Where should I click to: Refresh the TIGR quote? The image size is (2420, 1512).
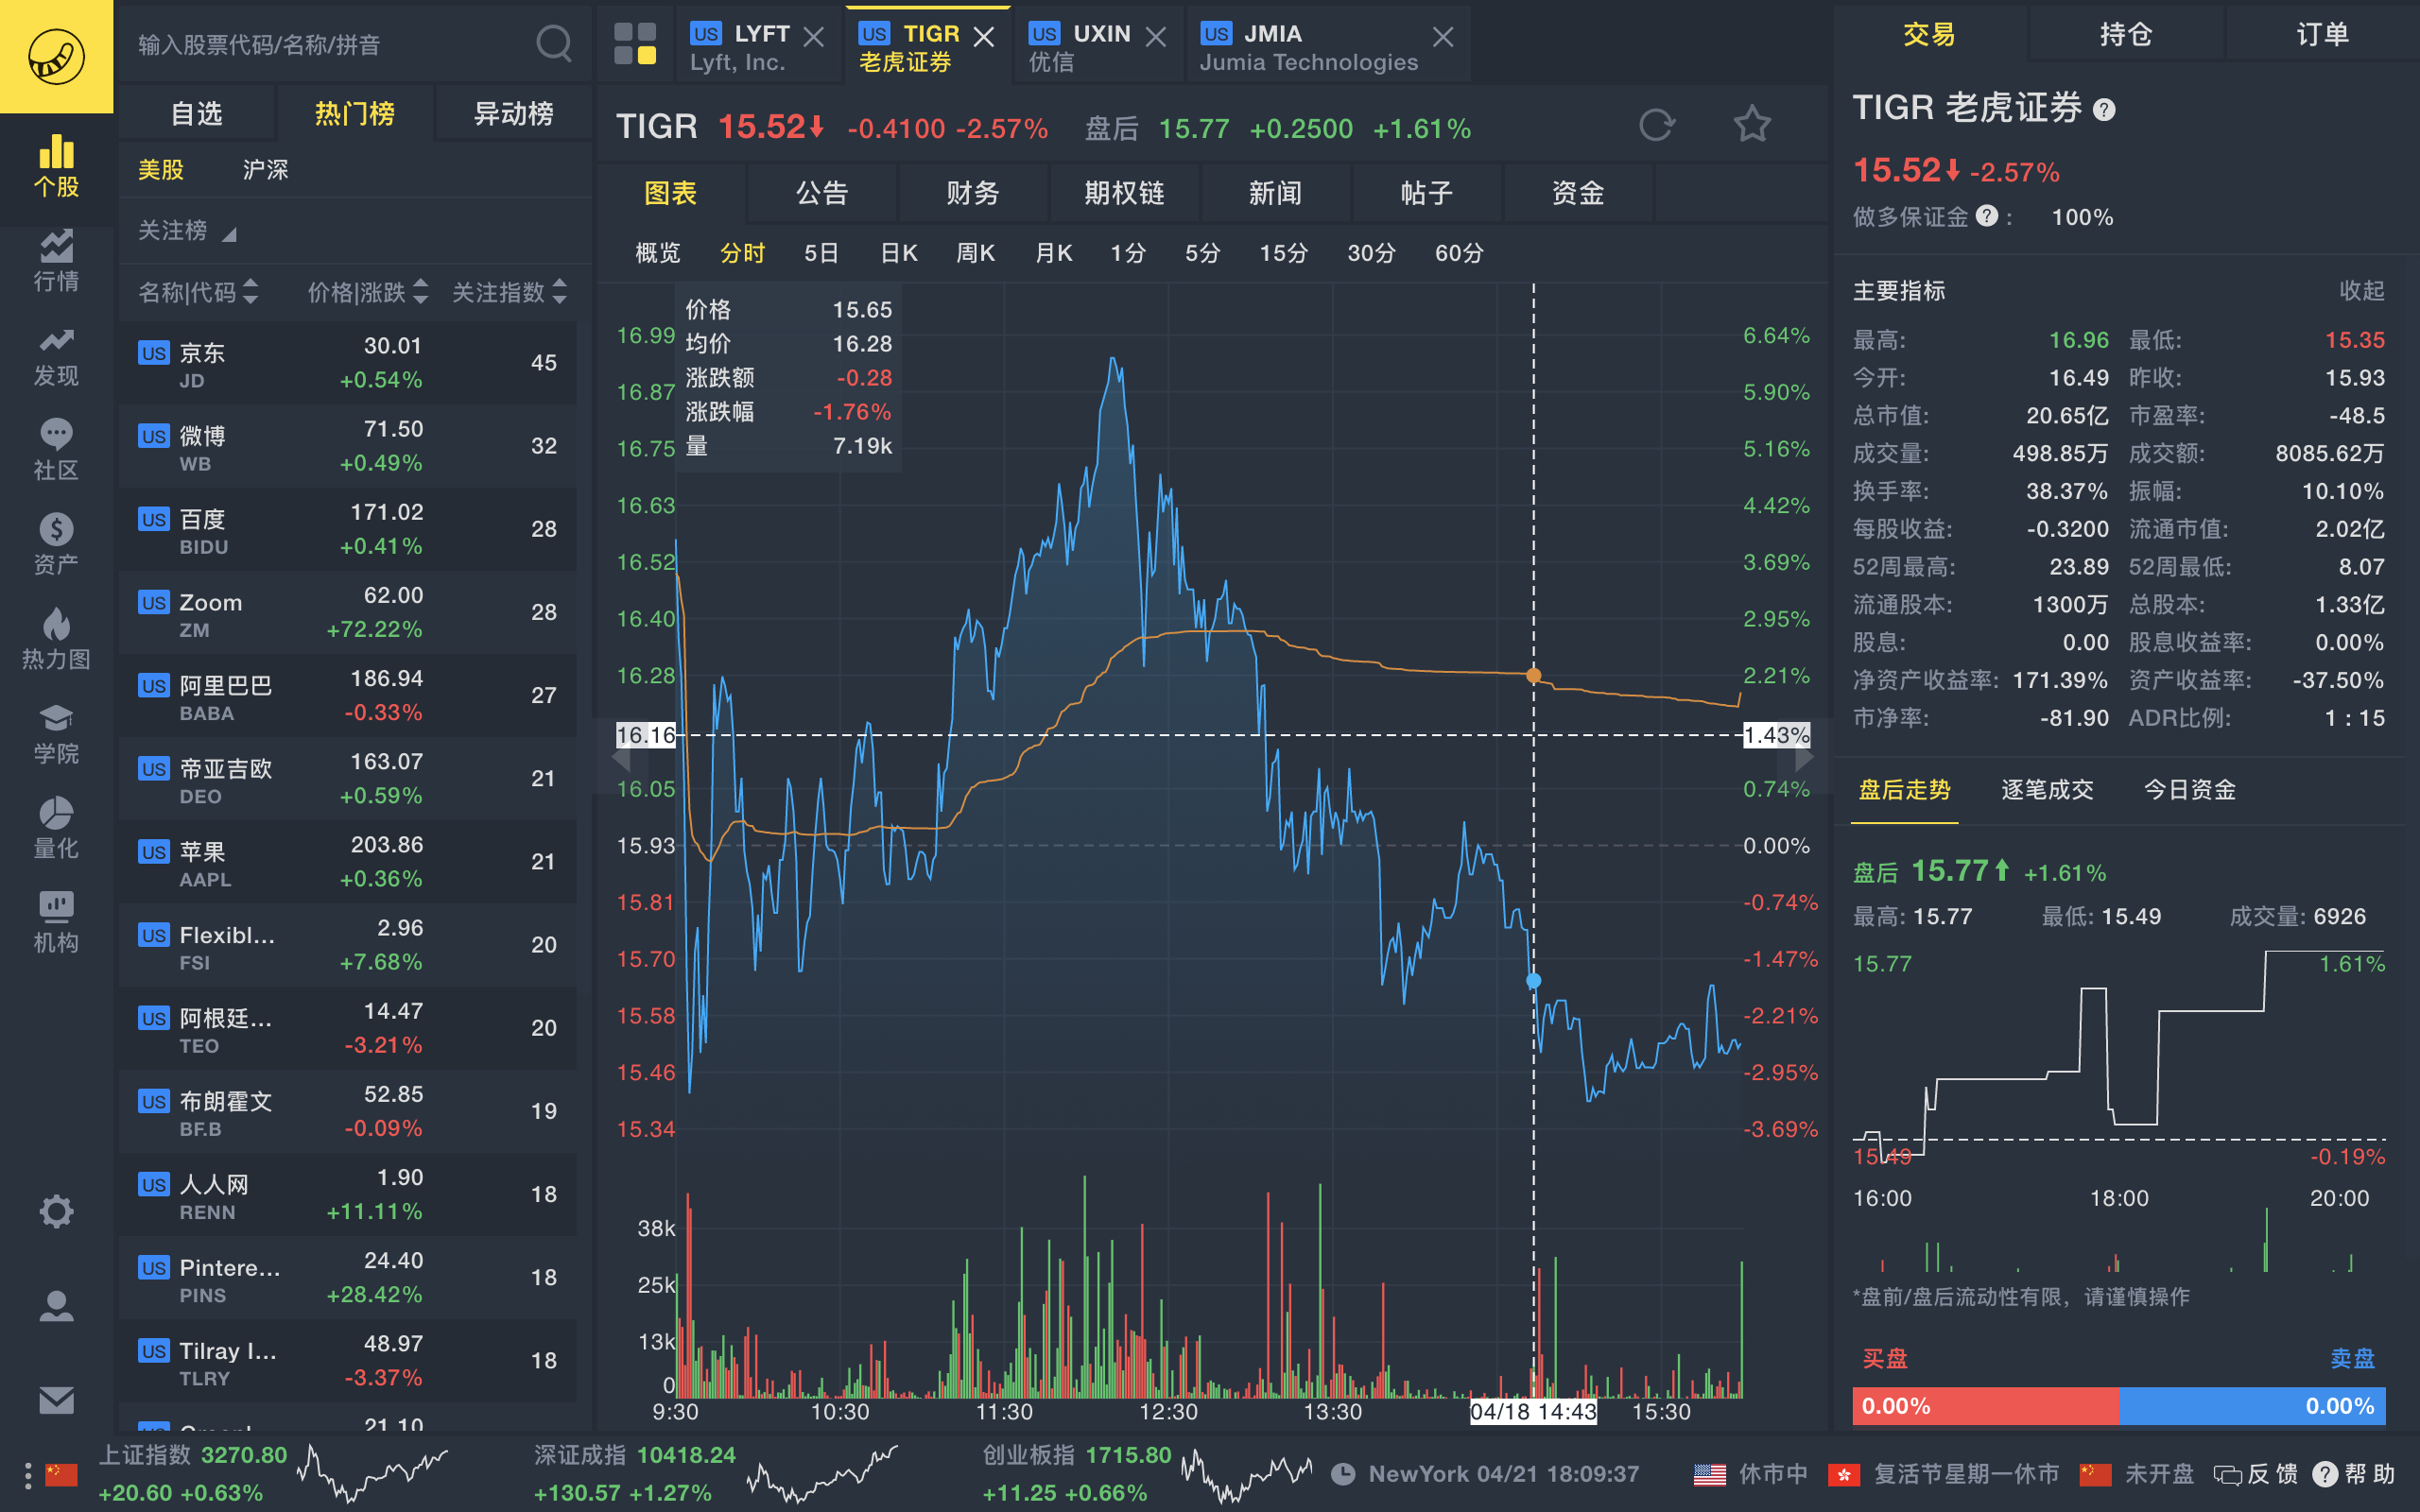click(x=1656, y=125)
